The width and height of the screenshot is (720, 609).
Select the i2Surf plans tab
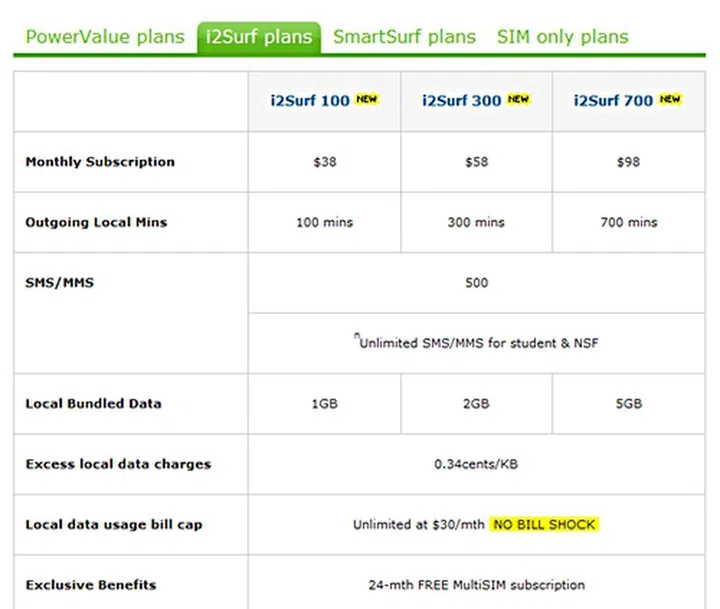259,38
